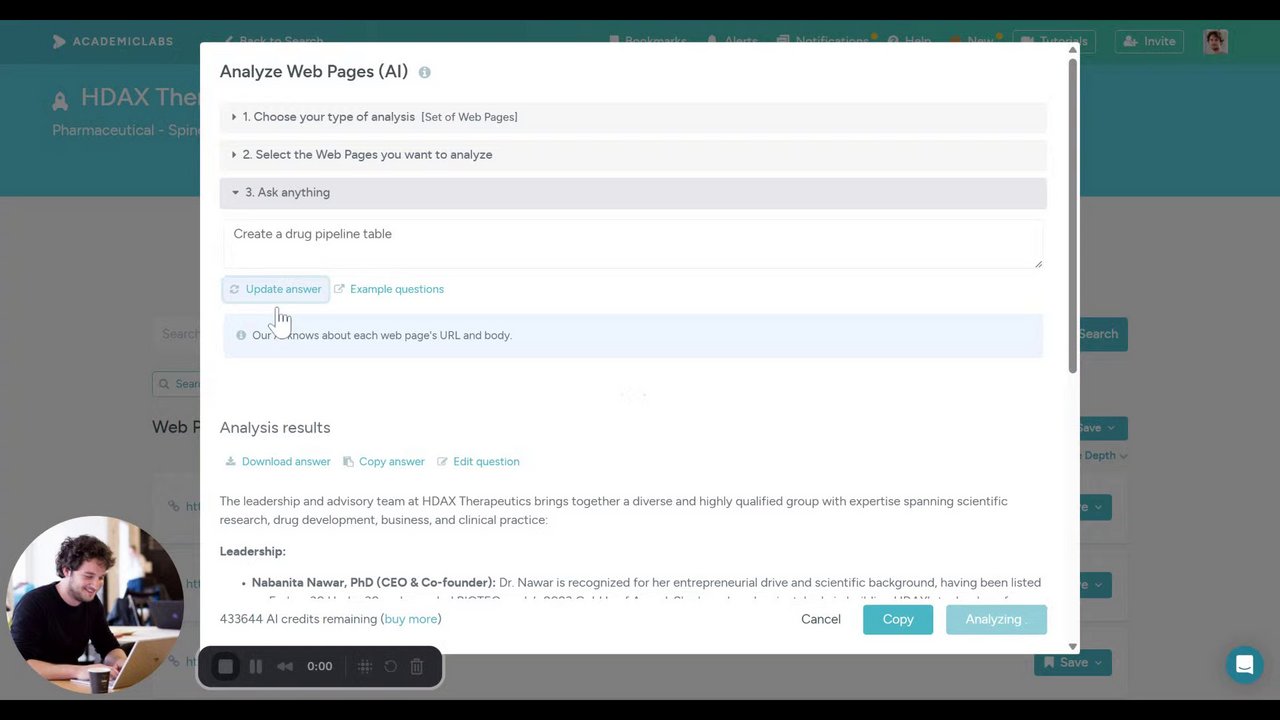Screen dimensions: 1280x720
Task: Click the webcam presenter thumbnail
Action: pyautogui.click(x=94, y=605)
